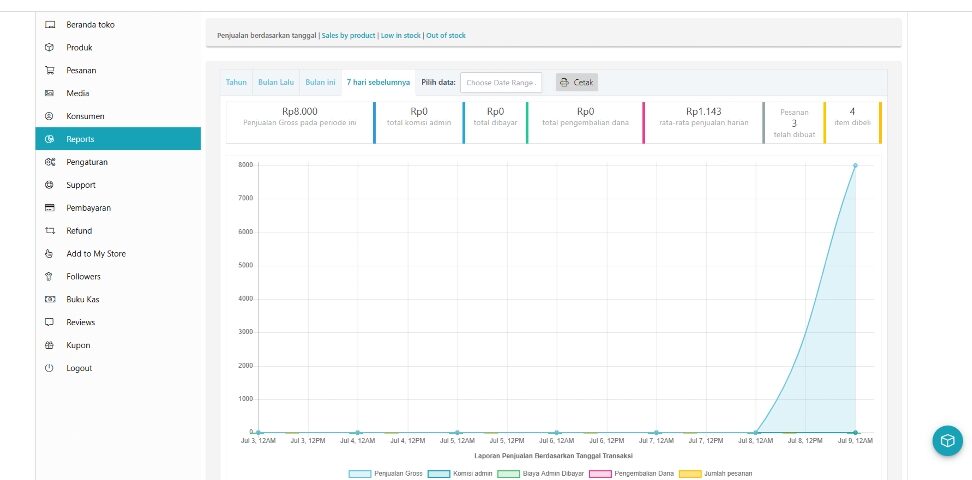Hide the Jumlah pesanan chart series
Viewport: 972px width, 480px height.
[x=715, y=473]
